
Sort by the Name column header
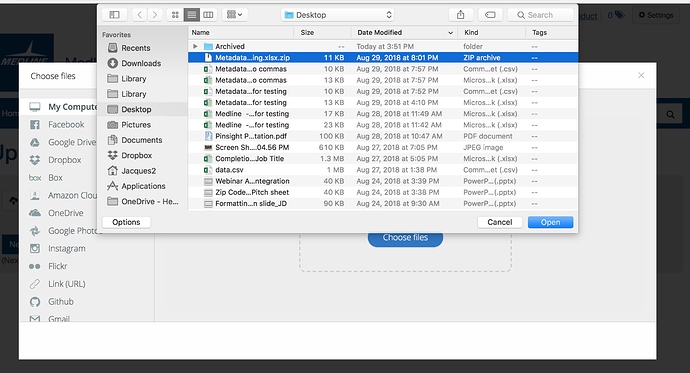241,33
